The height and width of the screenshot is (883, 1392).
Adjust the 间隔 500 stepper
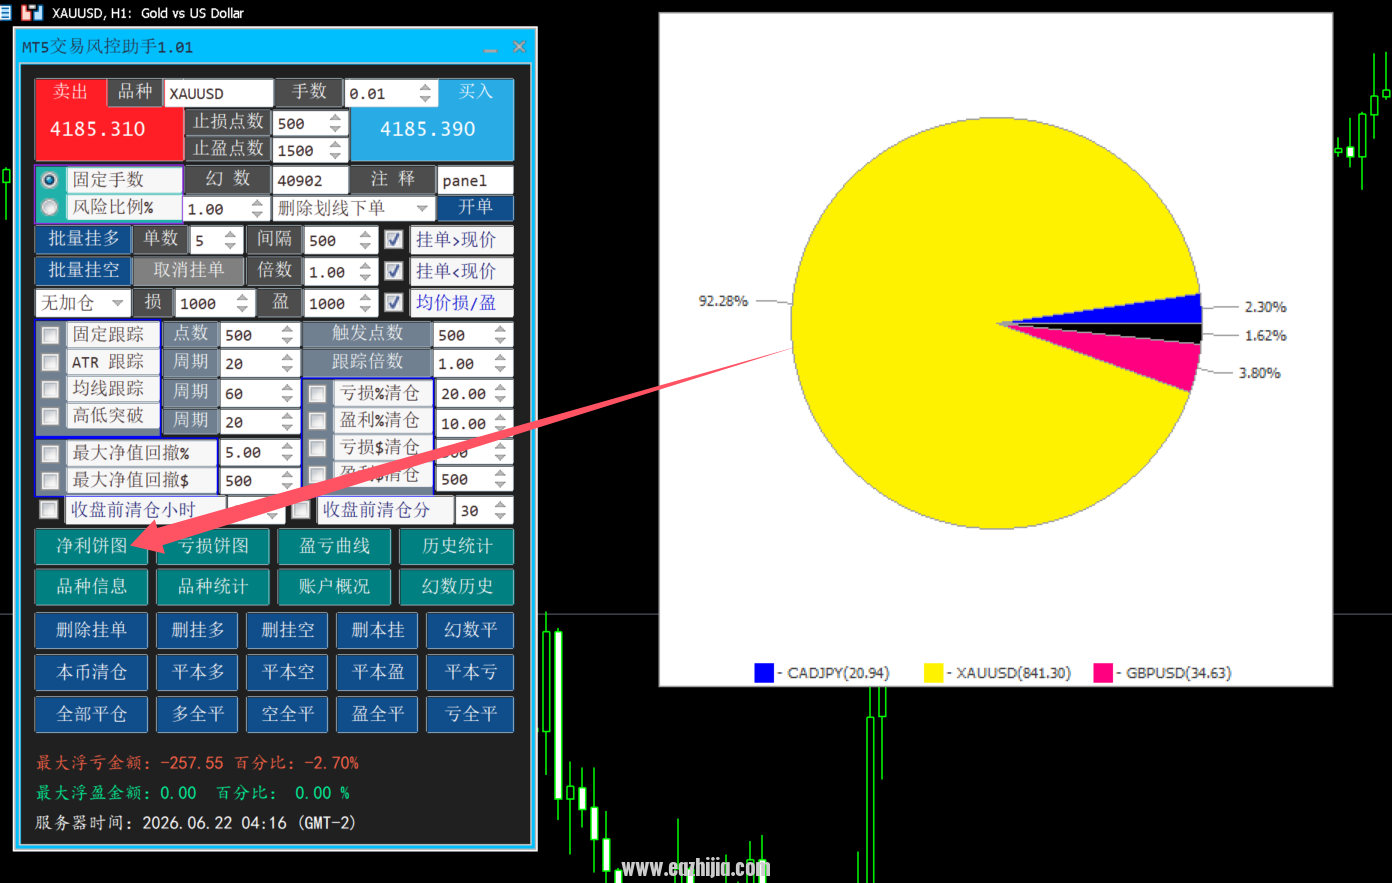(365, 240)
